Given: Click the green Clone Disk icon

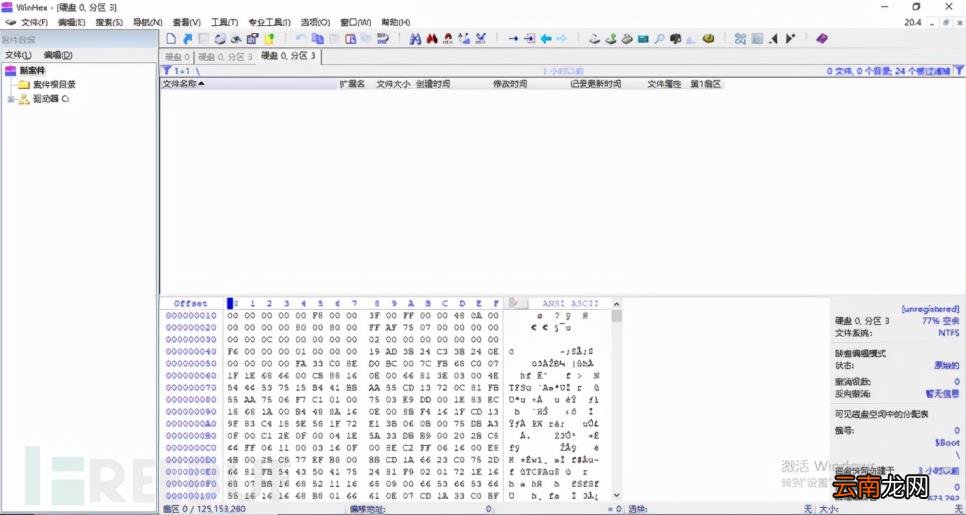Looking at the screenshot, I should (611, 39).
